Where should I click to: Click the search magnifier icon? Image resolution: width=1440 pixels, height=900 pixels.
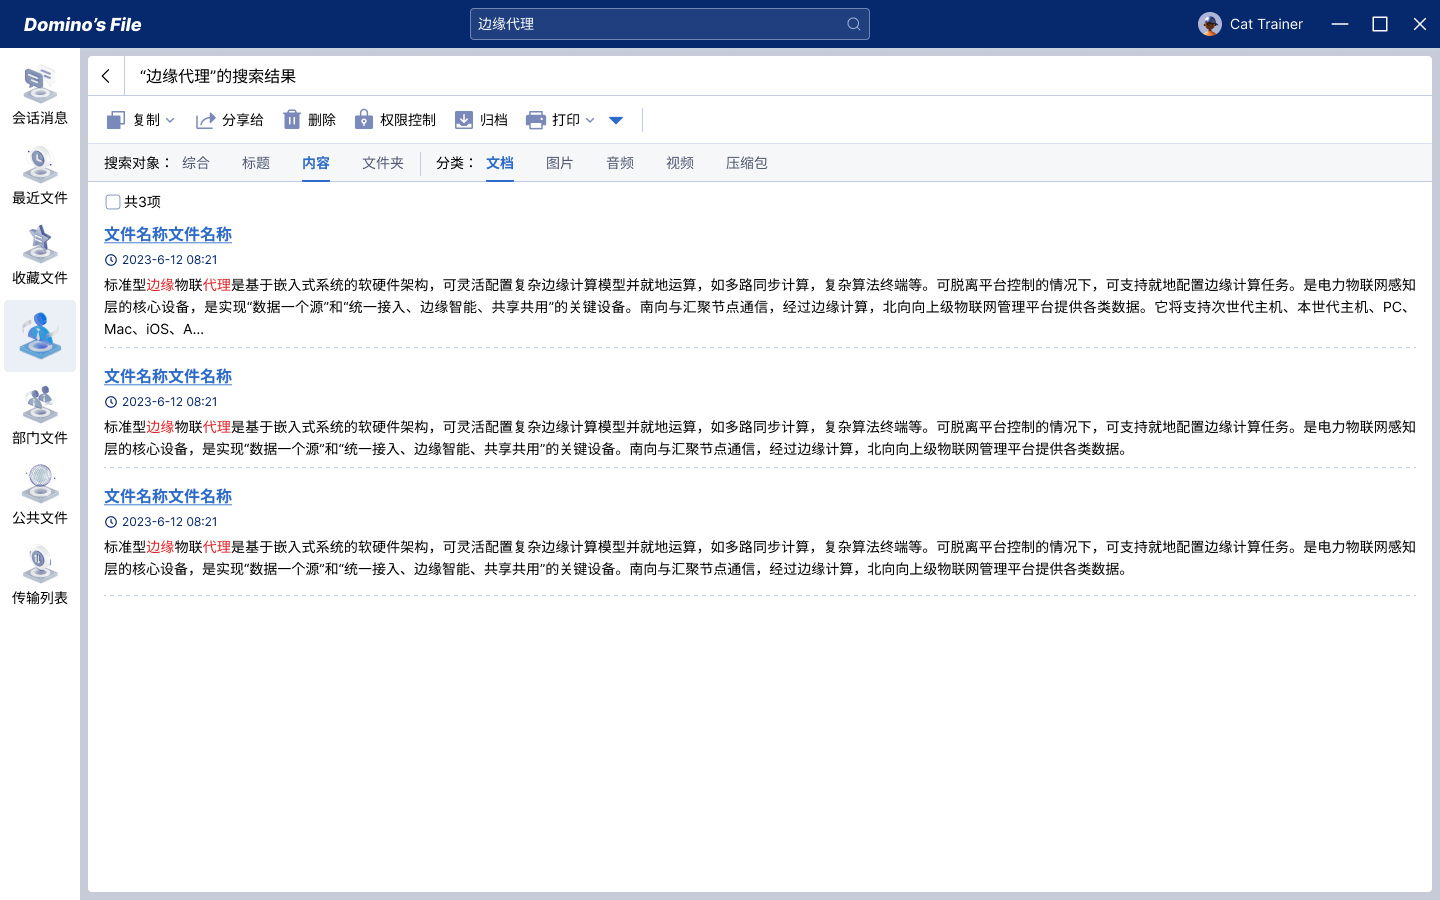click(853, 24)
